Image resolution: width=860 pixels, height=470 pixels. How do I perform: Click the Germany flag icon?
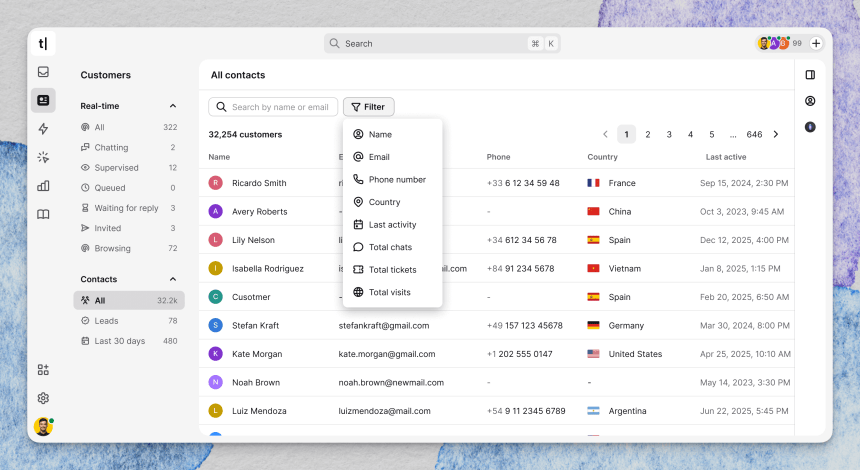click(593, 325)
